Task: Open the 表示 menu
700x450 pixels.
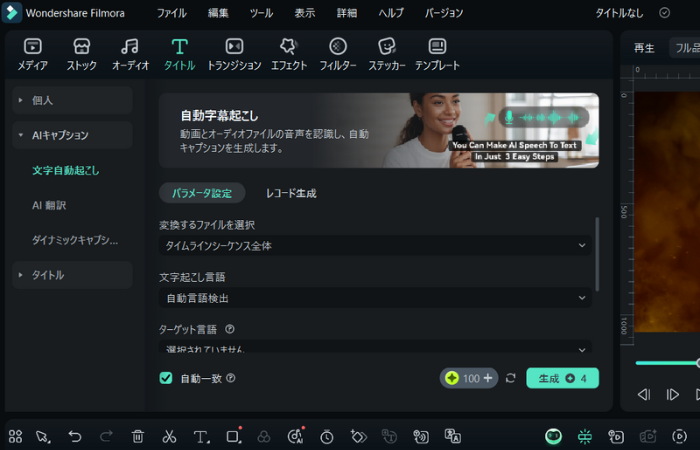Action: coord(304,13)
